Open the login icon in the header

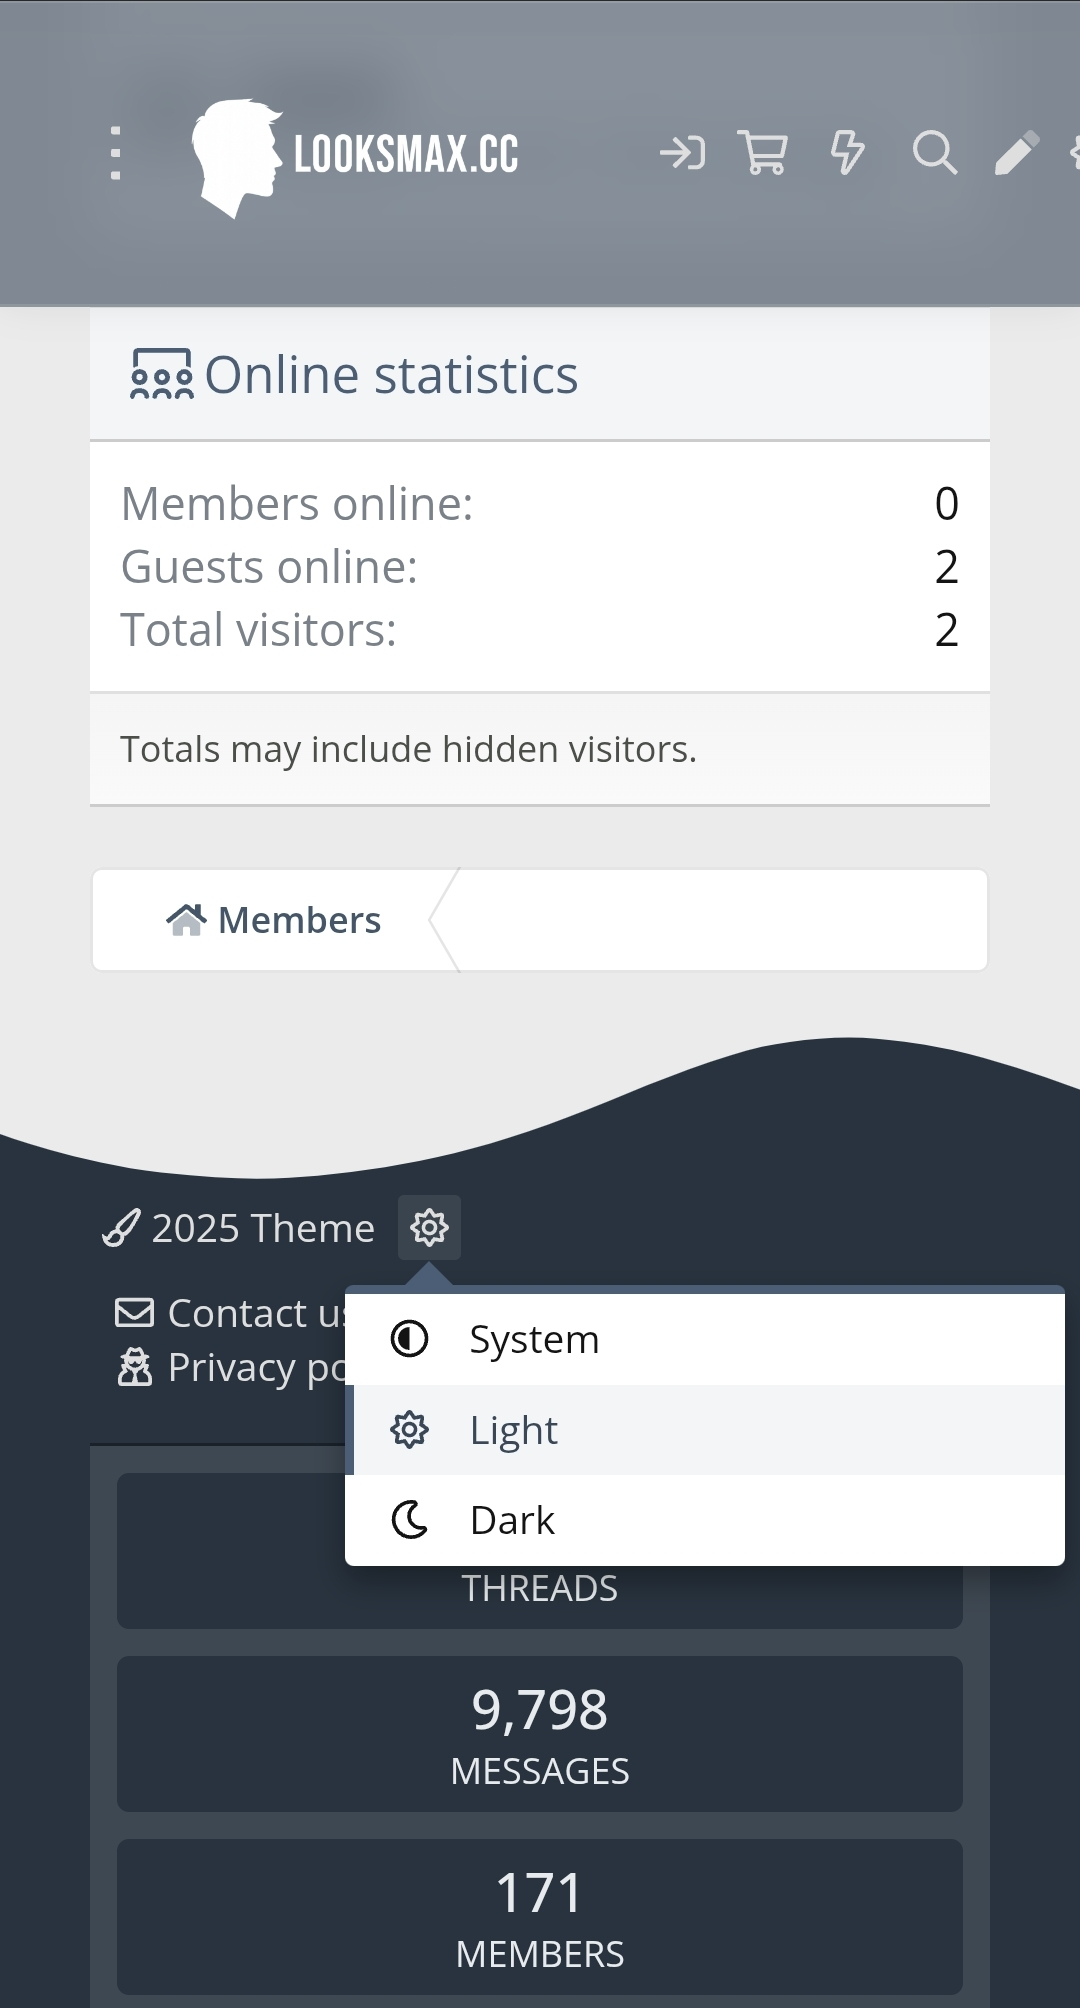(x=685, y=152)
